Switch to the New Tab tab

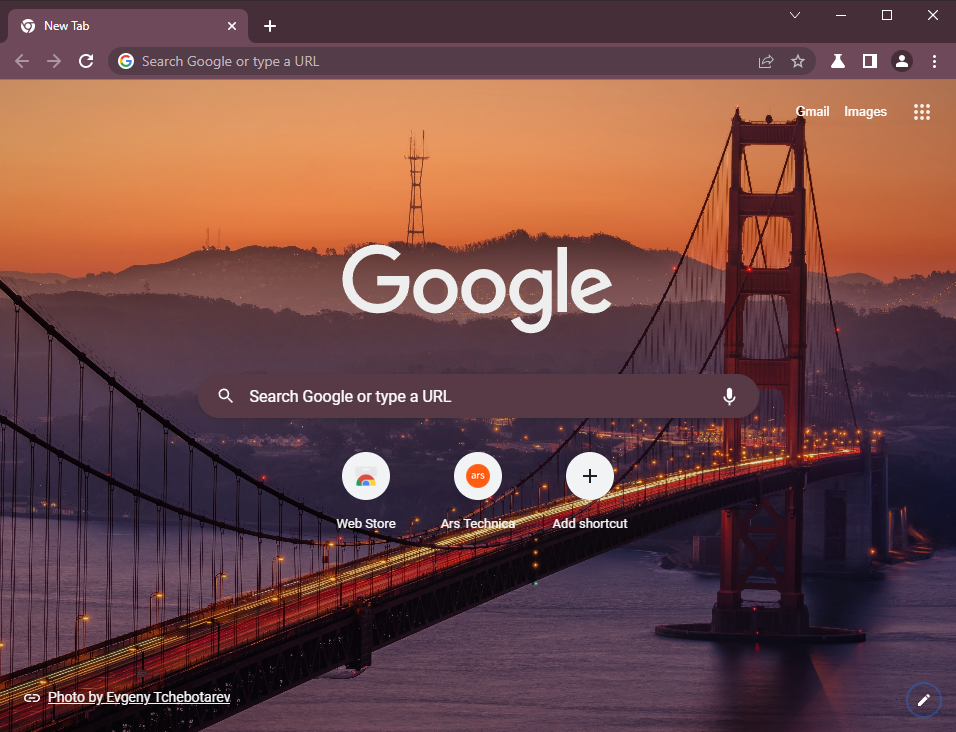point(120,25)
